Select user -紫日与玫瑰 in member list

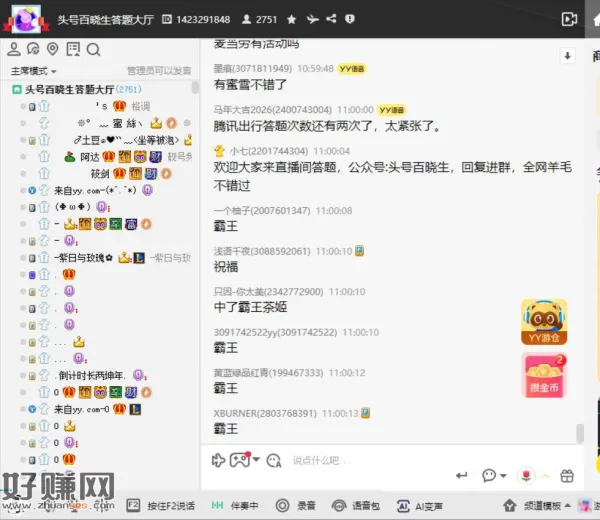click(x=83, y=258)
